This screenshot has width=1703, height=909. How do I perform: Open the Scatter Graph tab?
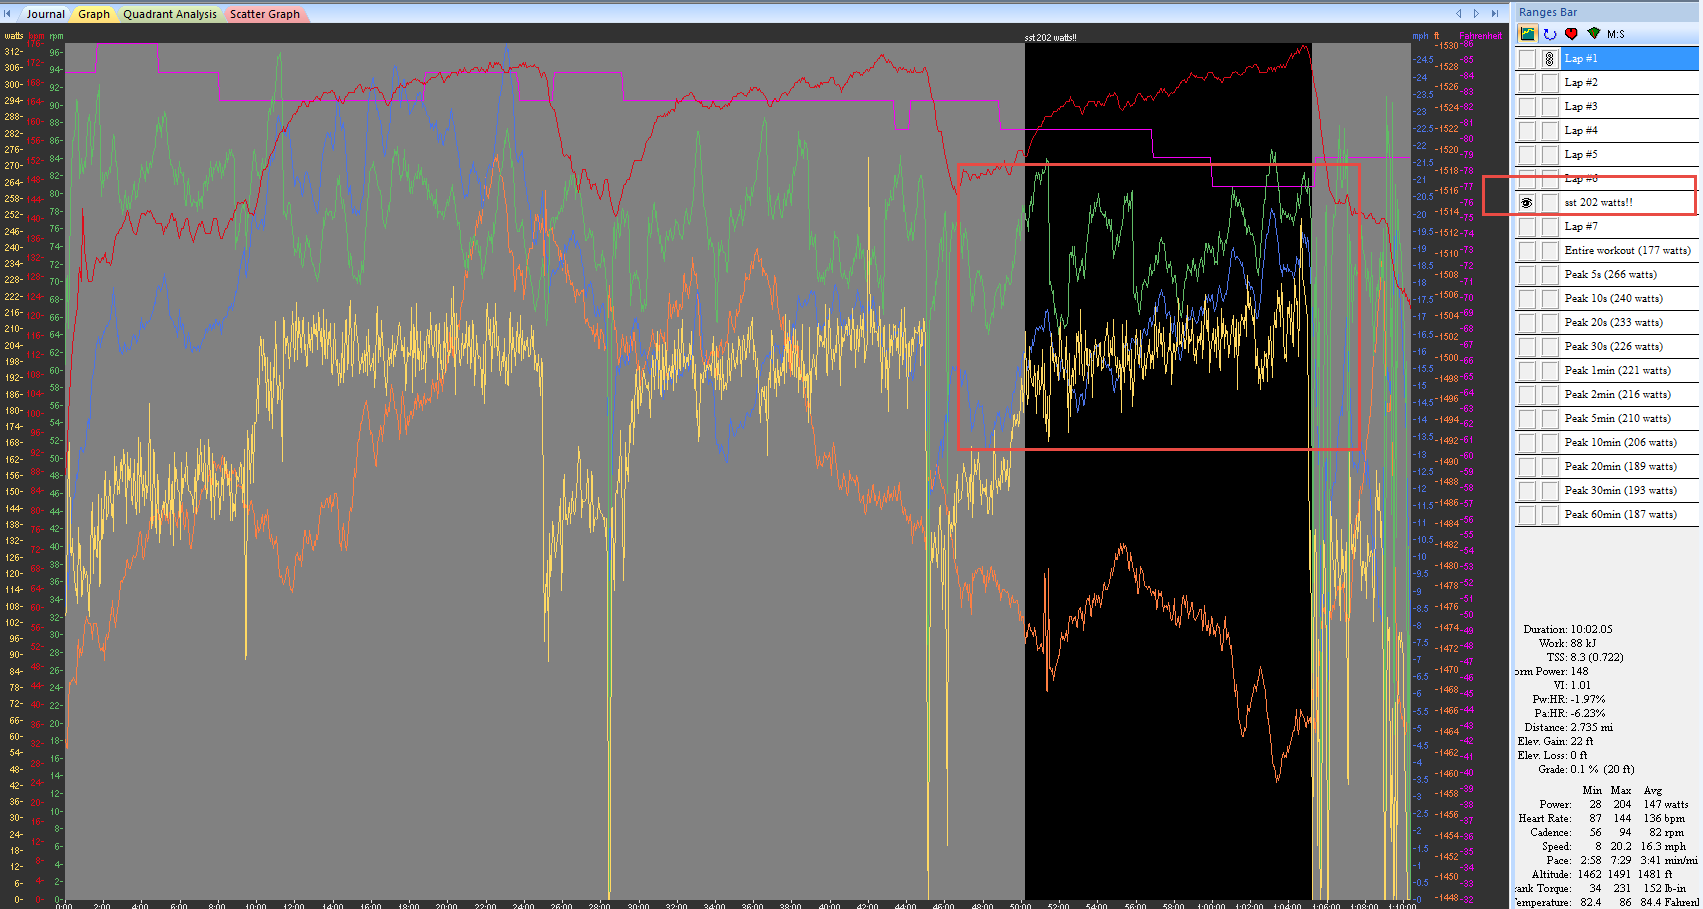tap(264, 14)
